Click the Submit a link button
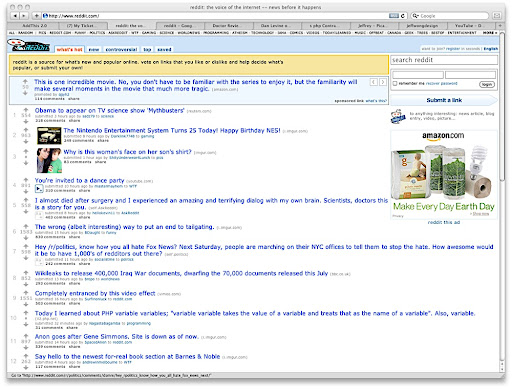The image size is (512, 389). click(444, 100)
